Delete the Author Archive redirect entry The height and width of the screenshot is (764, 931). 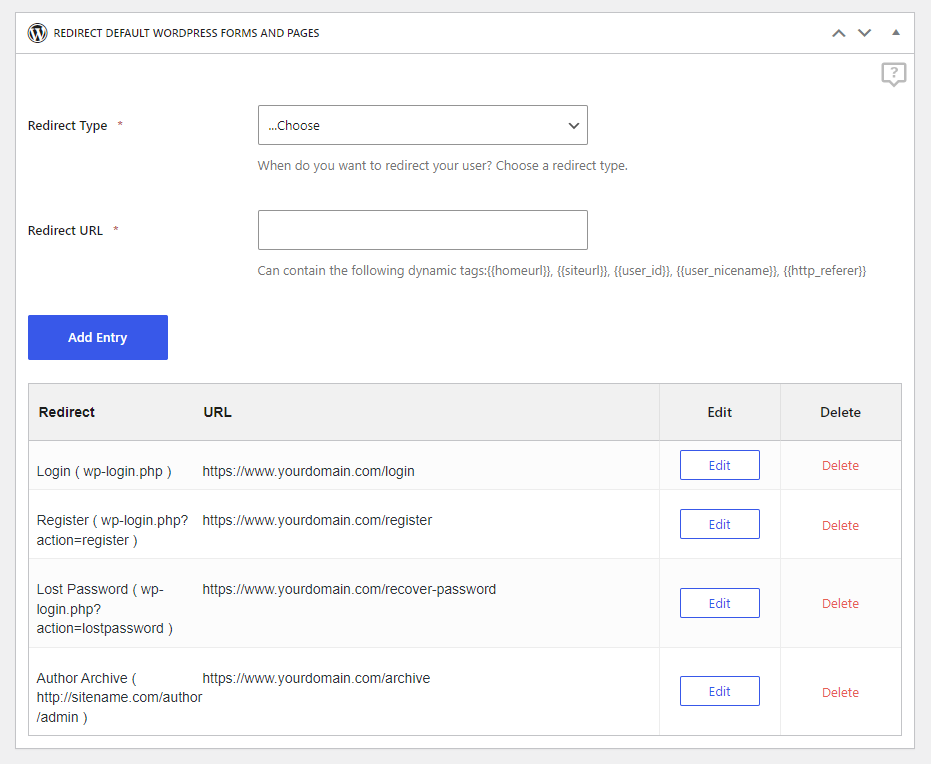(840, 693)
